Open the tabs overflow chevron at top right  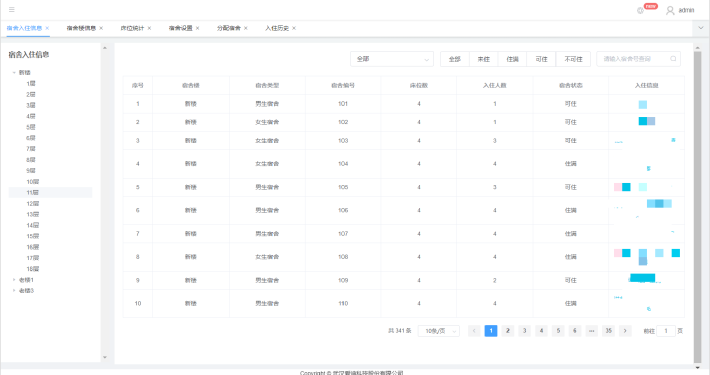[701, 28]
